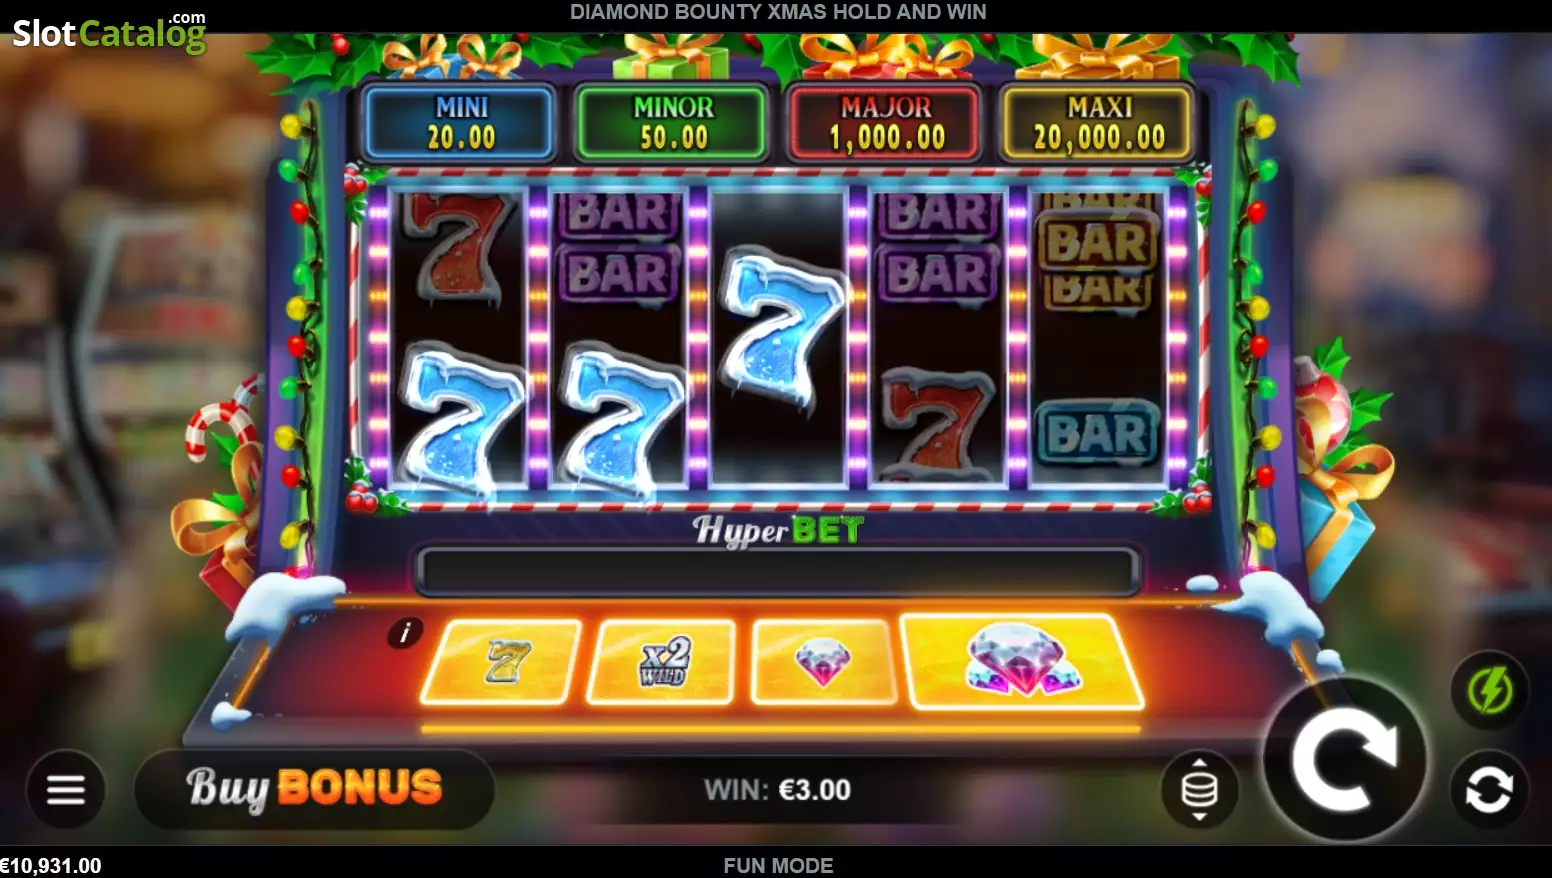Select the 7 HyperBet option
The height and width of the screenshot is (878, 1552).
pyautogui.click(x=502, y=661)
